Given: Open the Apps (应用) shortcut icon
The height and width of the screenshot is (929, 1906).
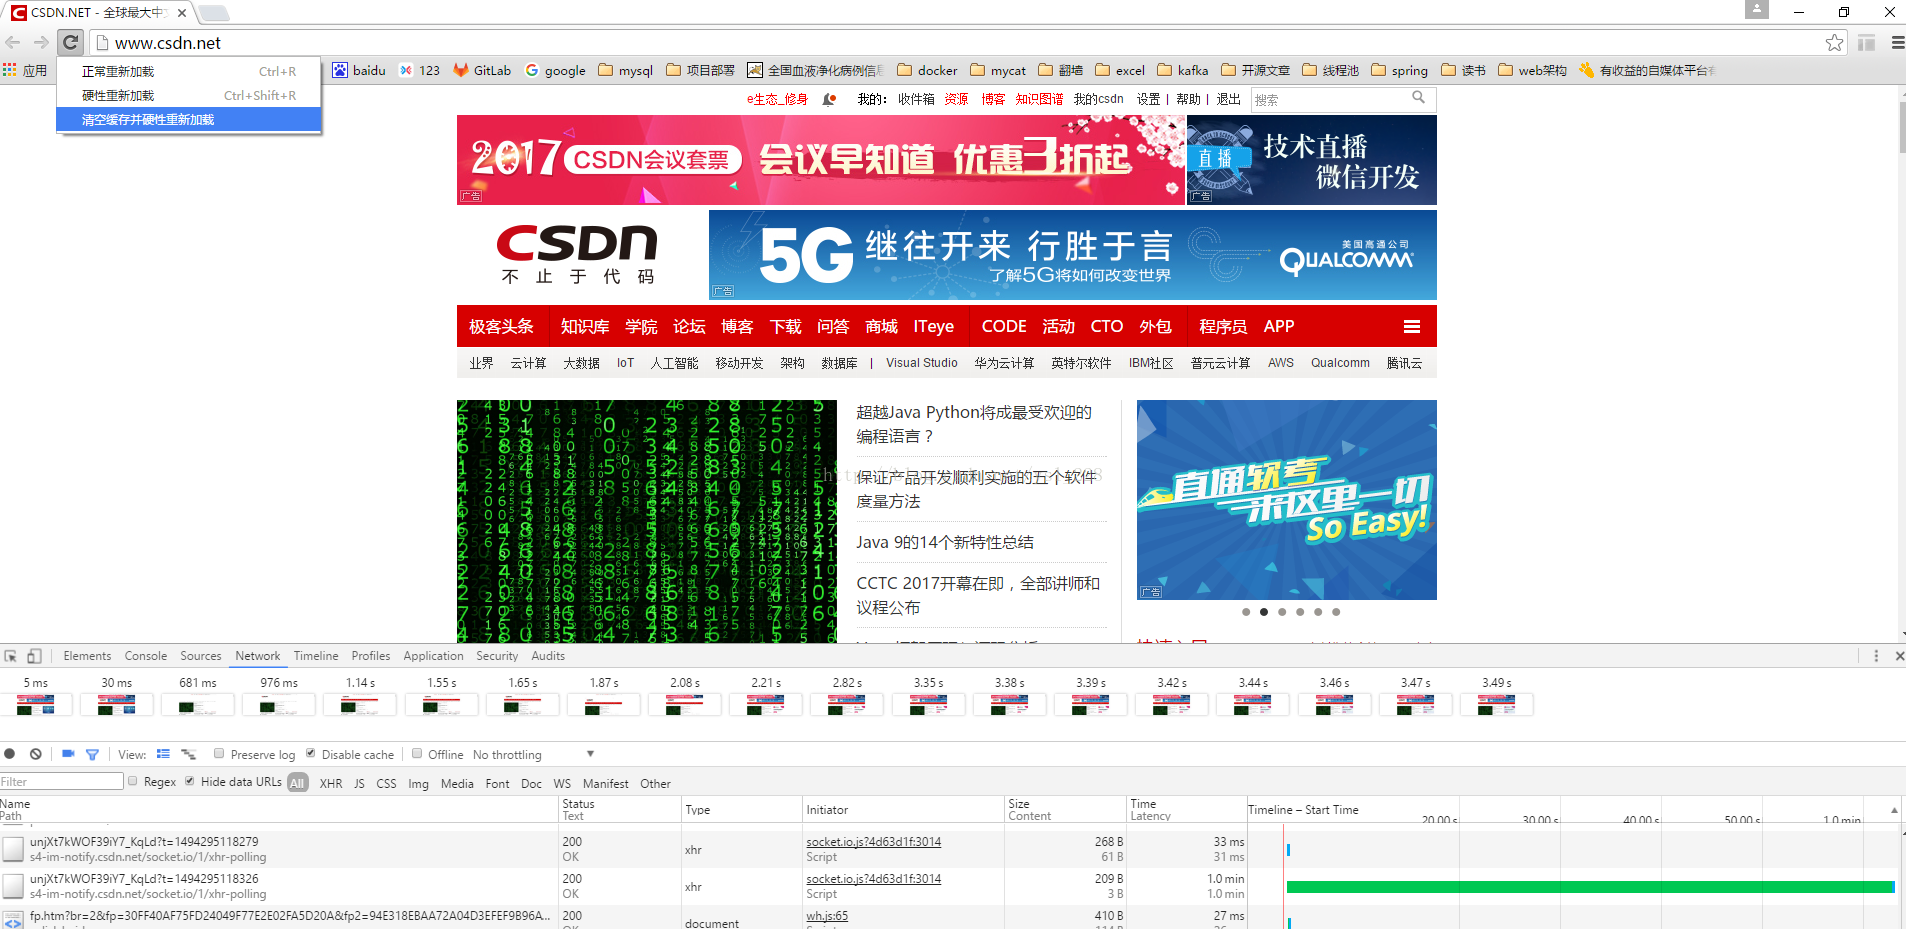Looking at the screenshot, I should point(25,70).
